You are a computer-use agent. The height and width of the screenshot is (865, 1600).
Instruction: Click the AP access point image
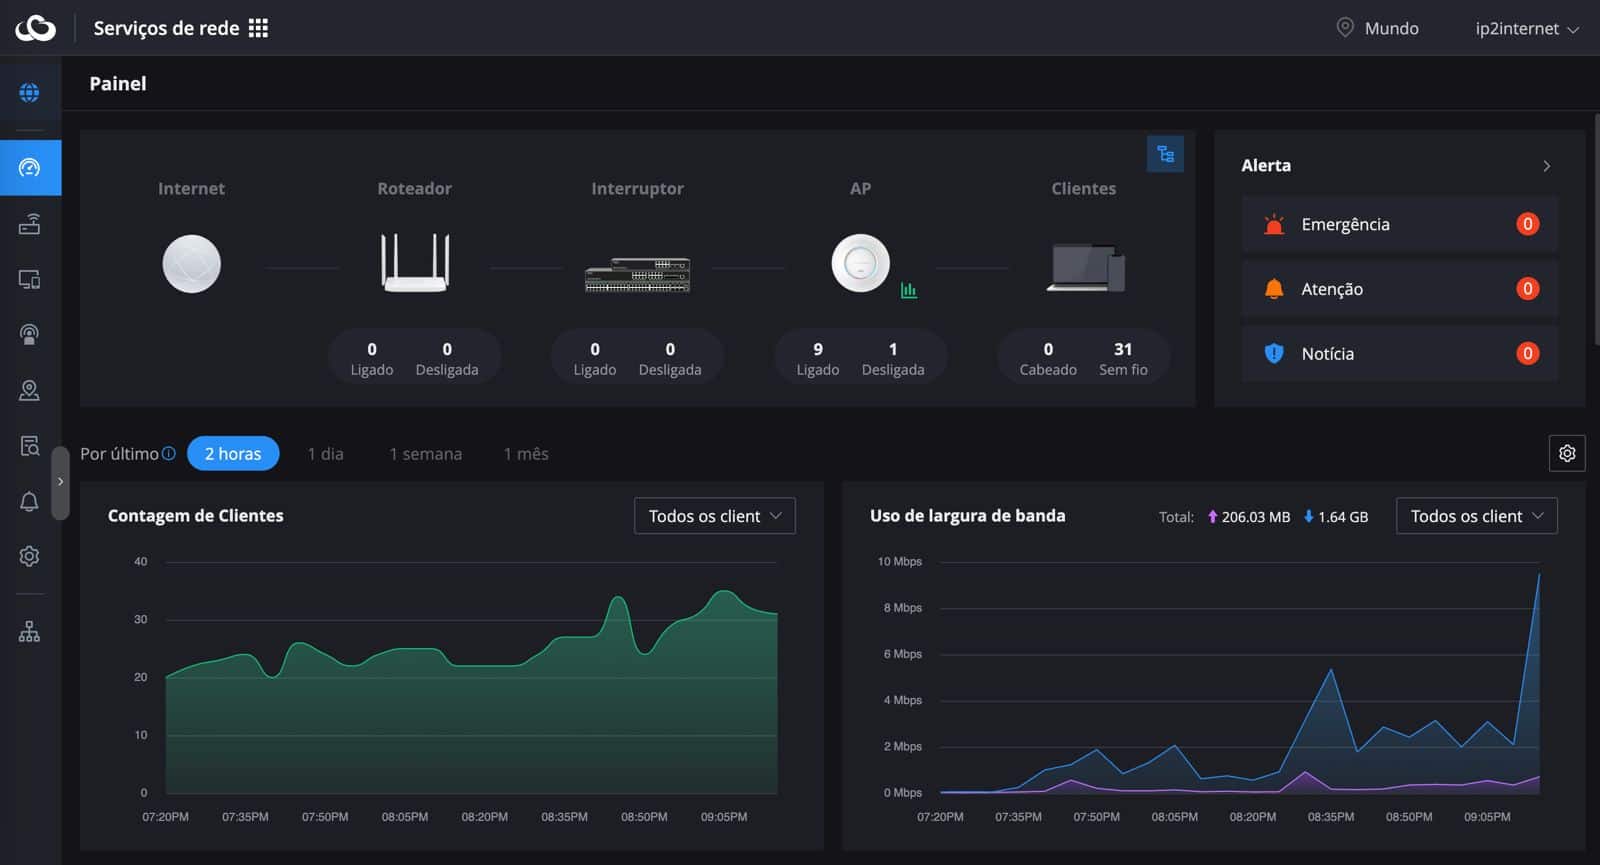coord(860,263)
